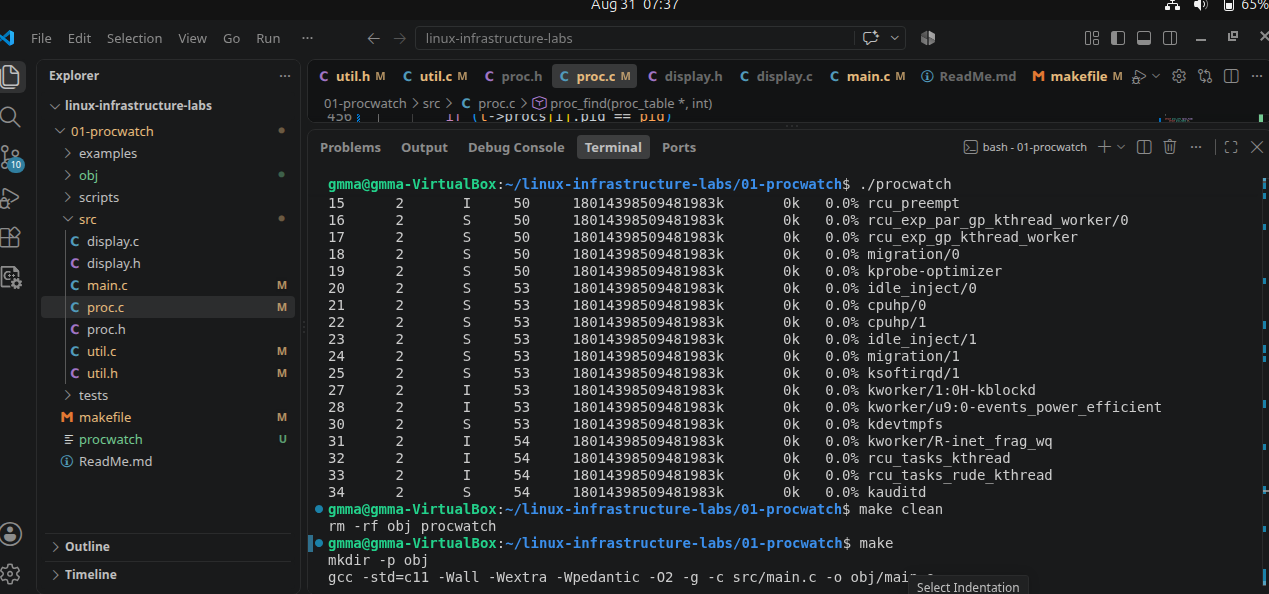The width and height of the screenshot is (1269, 594).
Task: Click the command center search box
Action: click(636, 38)
